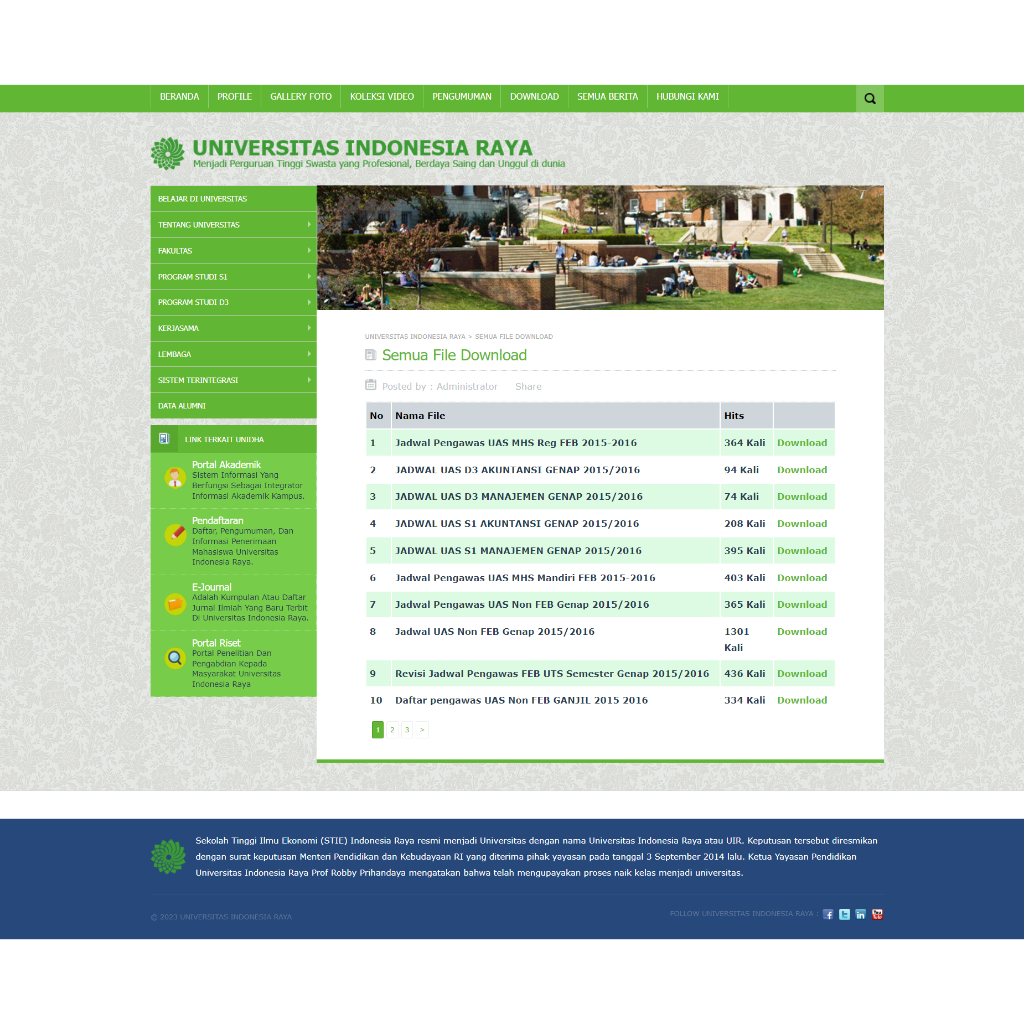Screen dimensions: 1024x1024
Task: Click the Pendaftaran pencil icon
Action: pos(174,535)
